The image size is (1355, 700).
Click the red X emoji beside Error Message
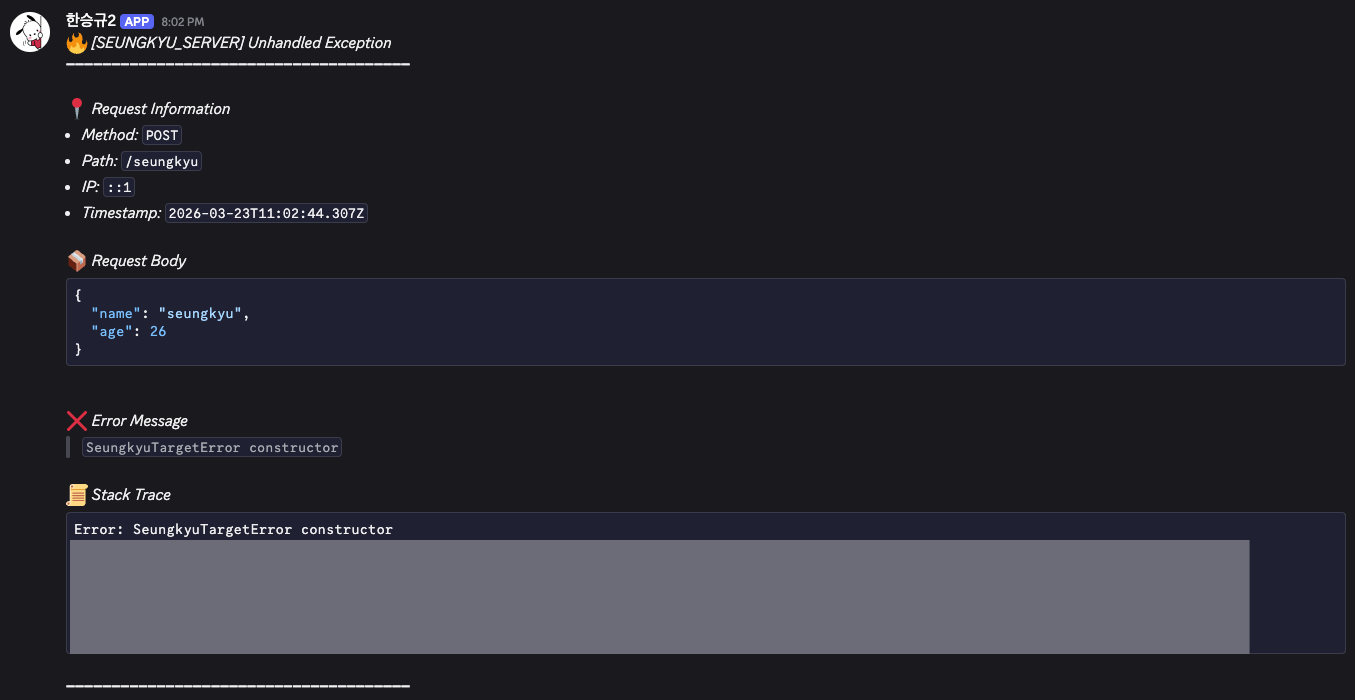[x=76, y=420]
